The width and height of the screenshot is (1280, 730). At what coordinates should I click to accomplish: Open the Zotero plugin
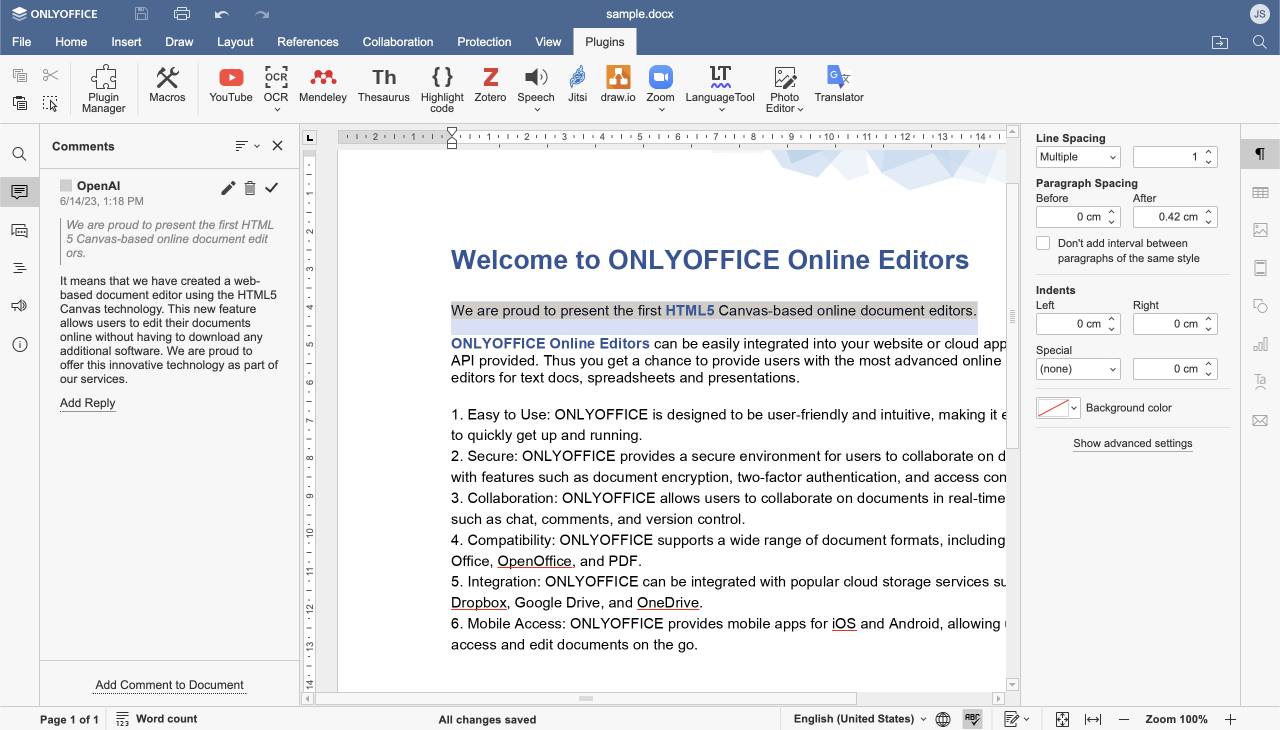click(x=490, y=85)
